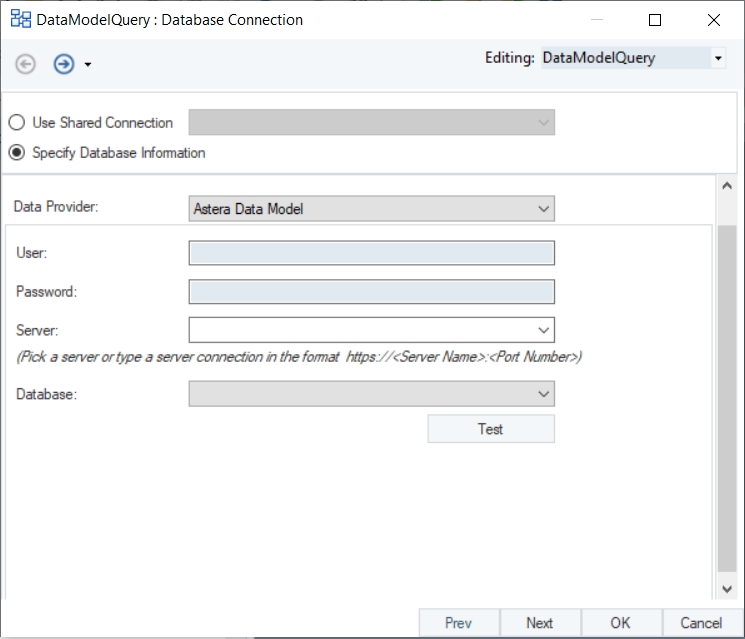This screenshot has height=639, width=745.
Task: Open the Editing DataModelQuery dropdown
Action: pos(718,59)
